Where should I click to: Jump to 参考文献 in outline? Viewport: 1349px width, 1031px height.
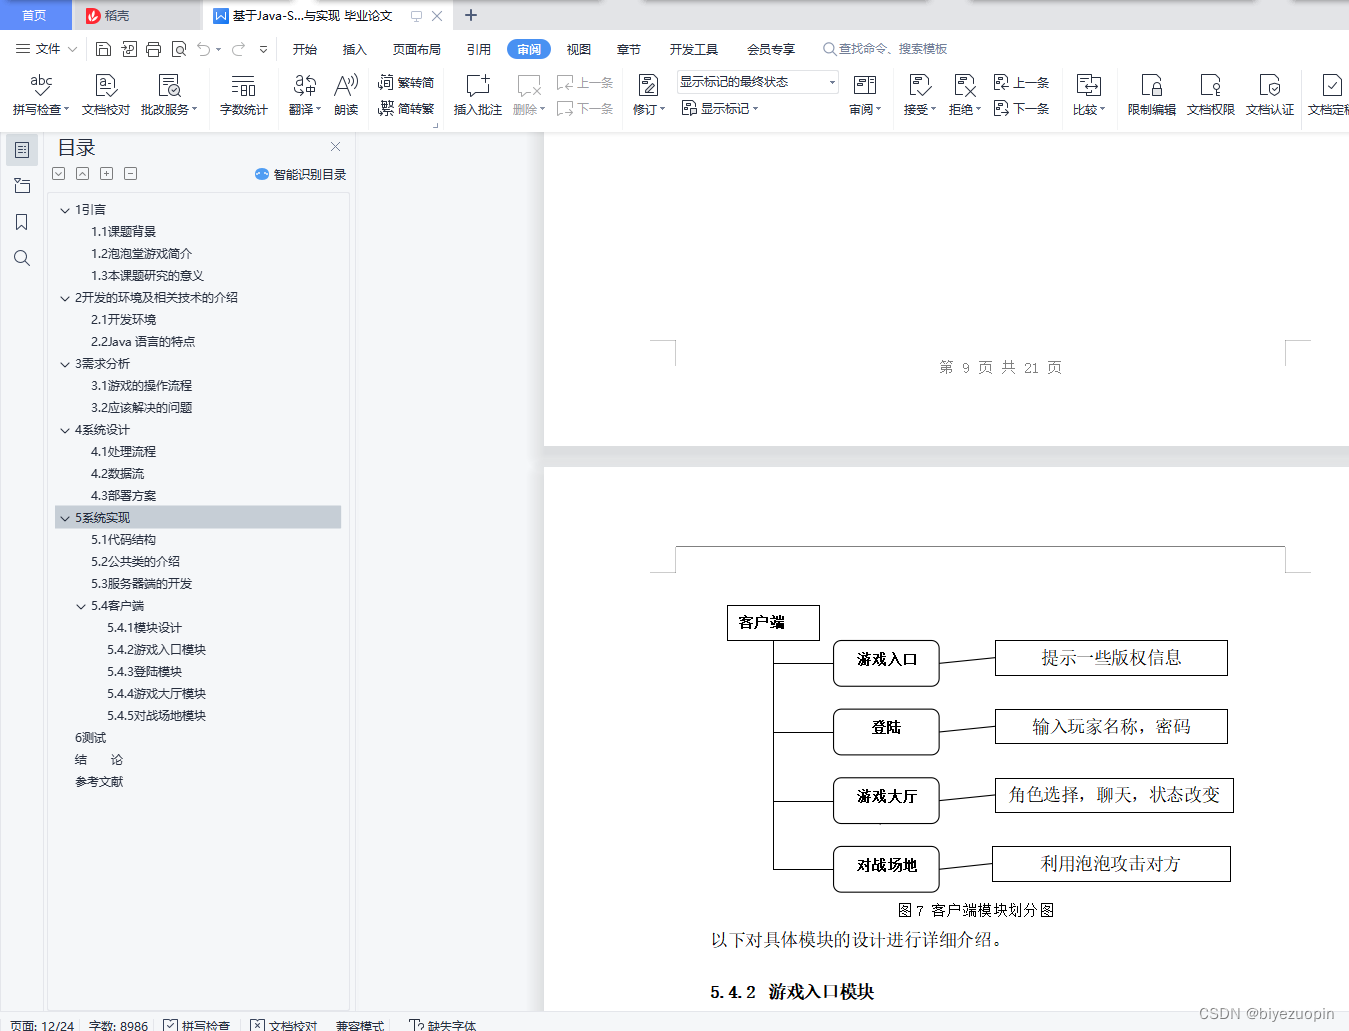[x=99, y=782]
